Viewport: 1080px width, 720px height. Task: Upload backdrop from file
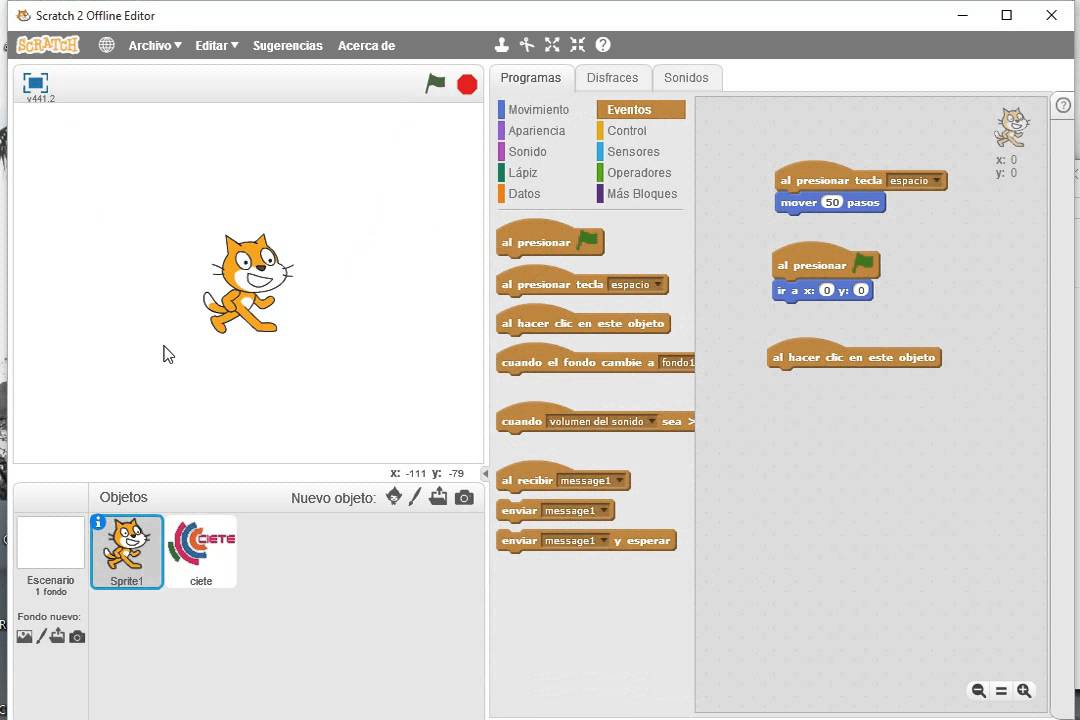click(x=58, y=636)
